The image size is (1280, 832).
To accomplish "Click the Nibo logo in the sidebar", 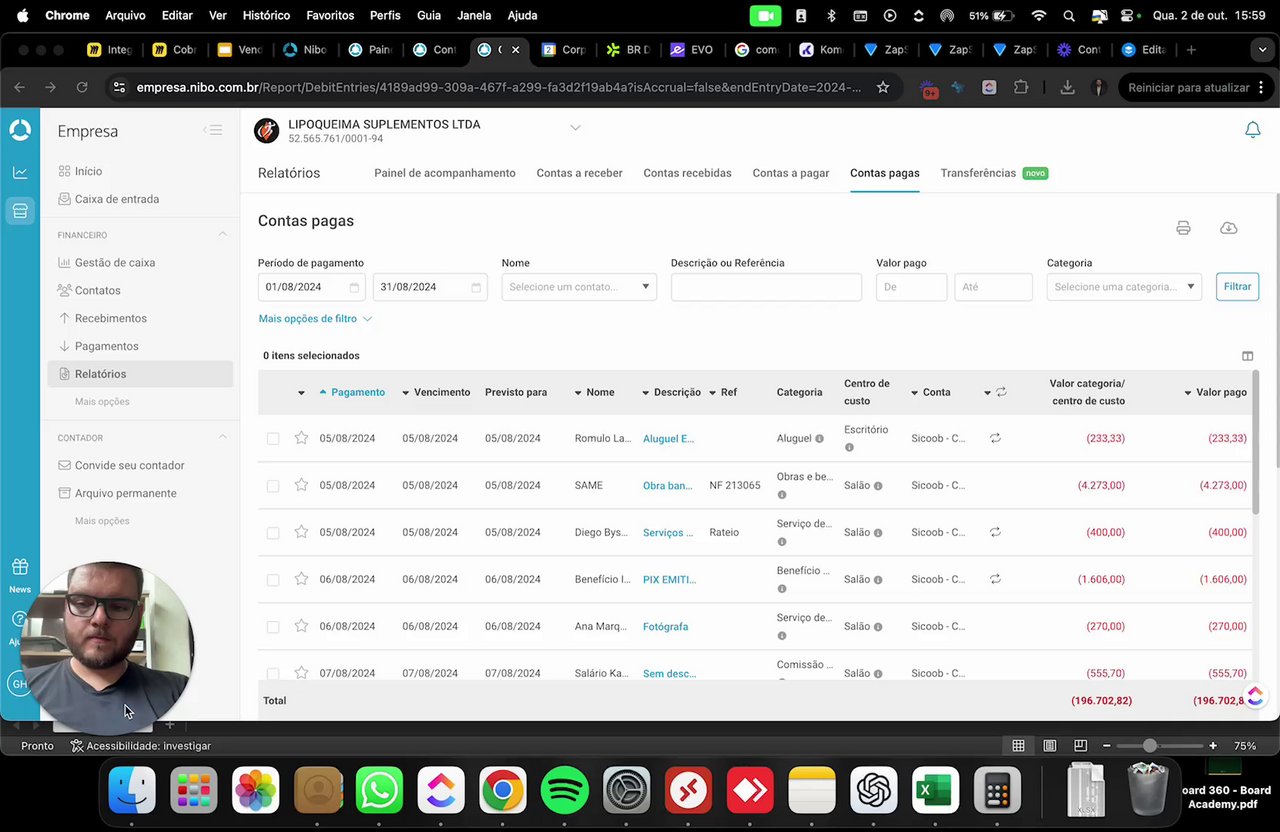I will [20, 130].
